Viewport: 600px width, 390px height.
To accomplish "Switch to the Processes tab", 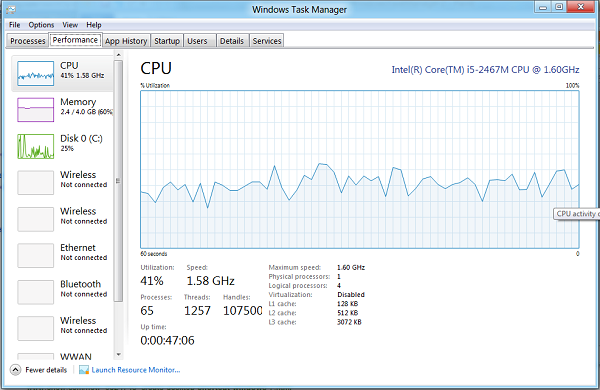I will click(x=28, y=41).
